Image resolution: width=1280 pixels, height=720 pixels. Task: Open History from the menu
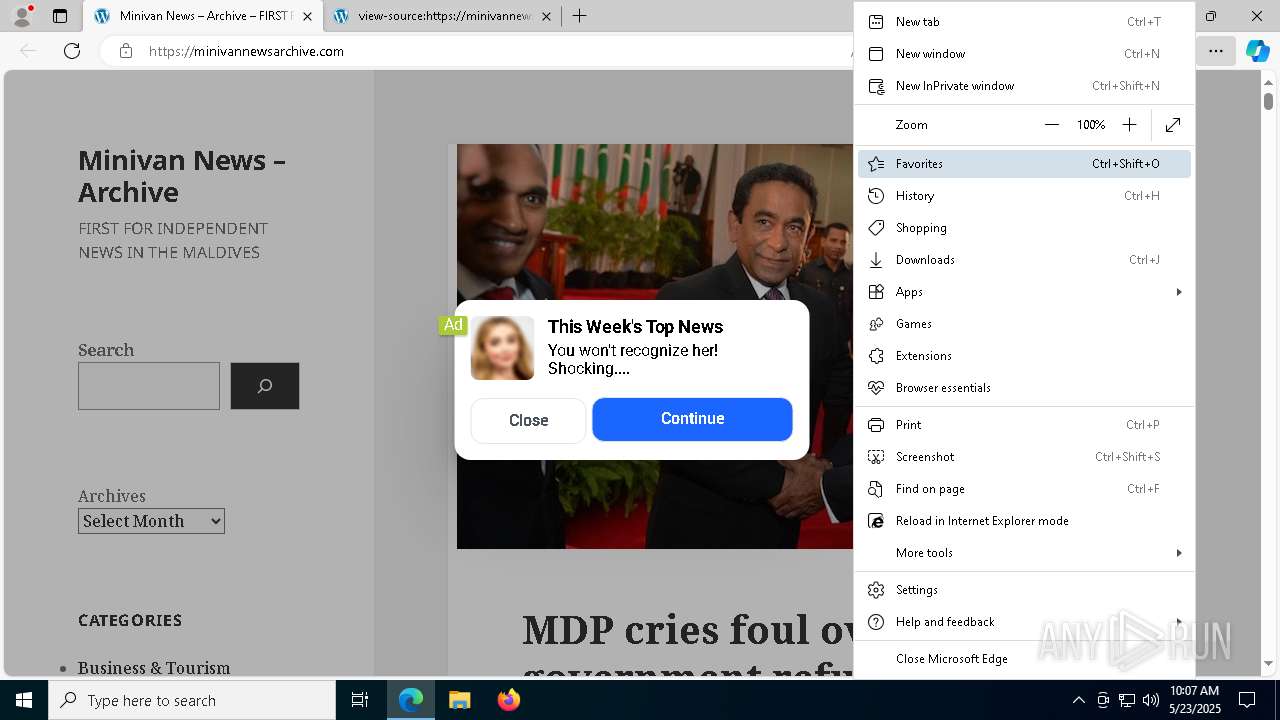1024,196
